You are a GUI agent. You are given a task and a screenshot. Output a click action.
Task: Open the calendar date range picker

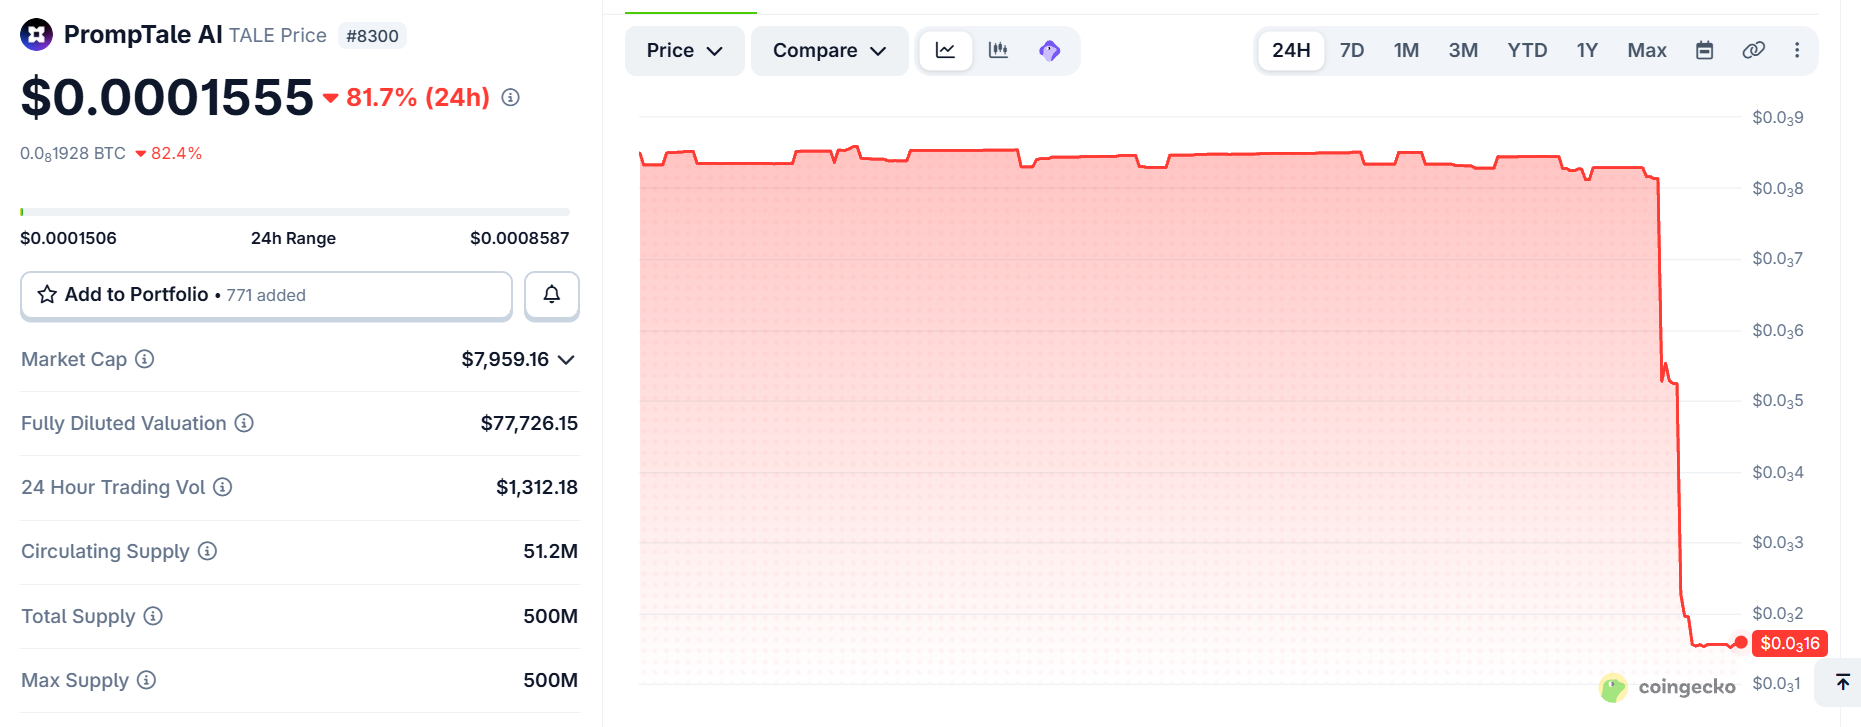[x=1705, y=50]
